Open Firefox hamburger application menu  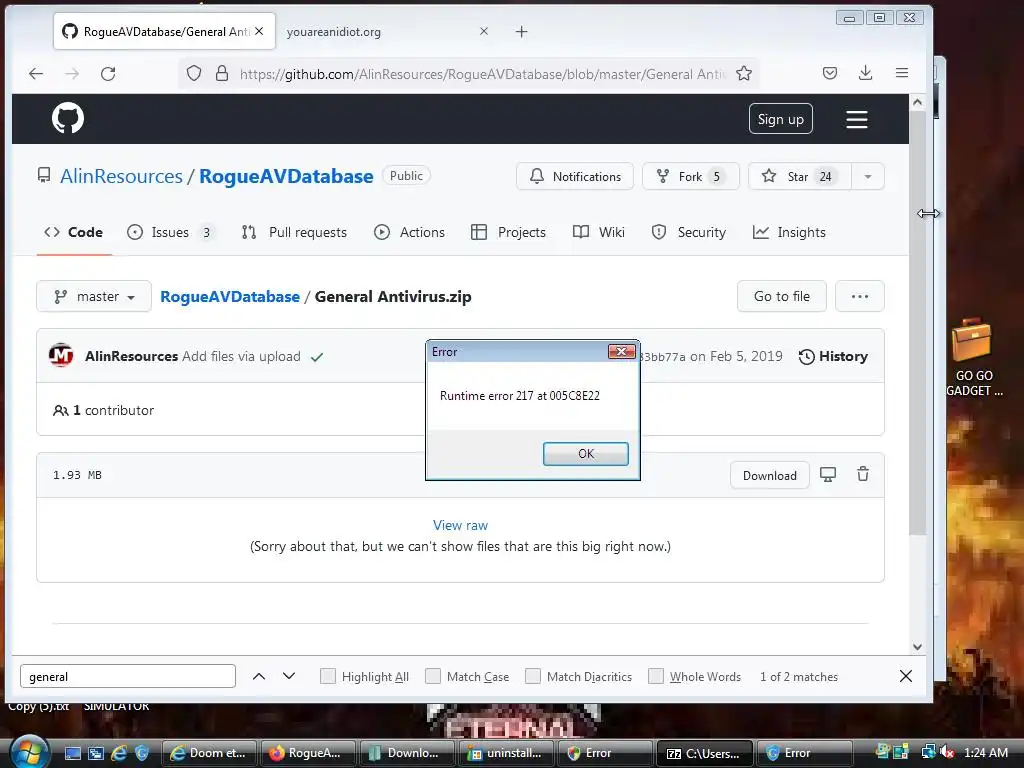click(902, 73)
